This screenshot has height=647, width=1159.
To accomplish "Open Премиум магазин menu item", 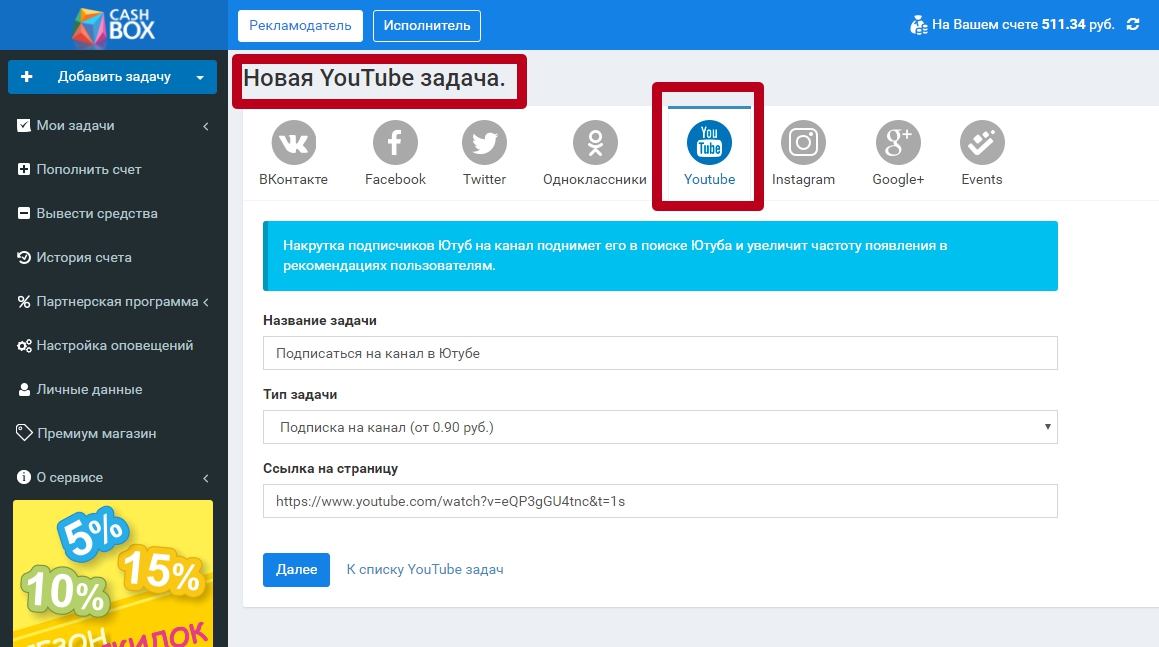I will pos(114,433).
